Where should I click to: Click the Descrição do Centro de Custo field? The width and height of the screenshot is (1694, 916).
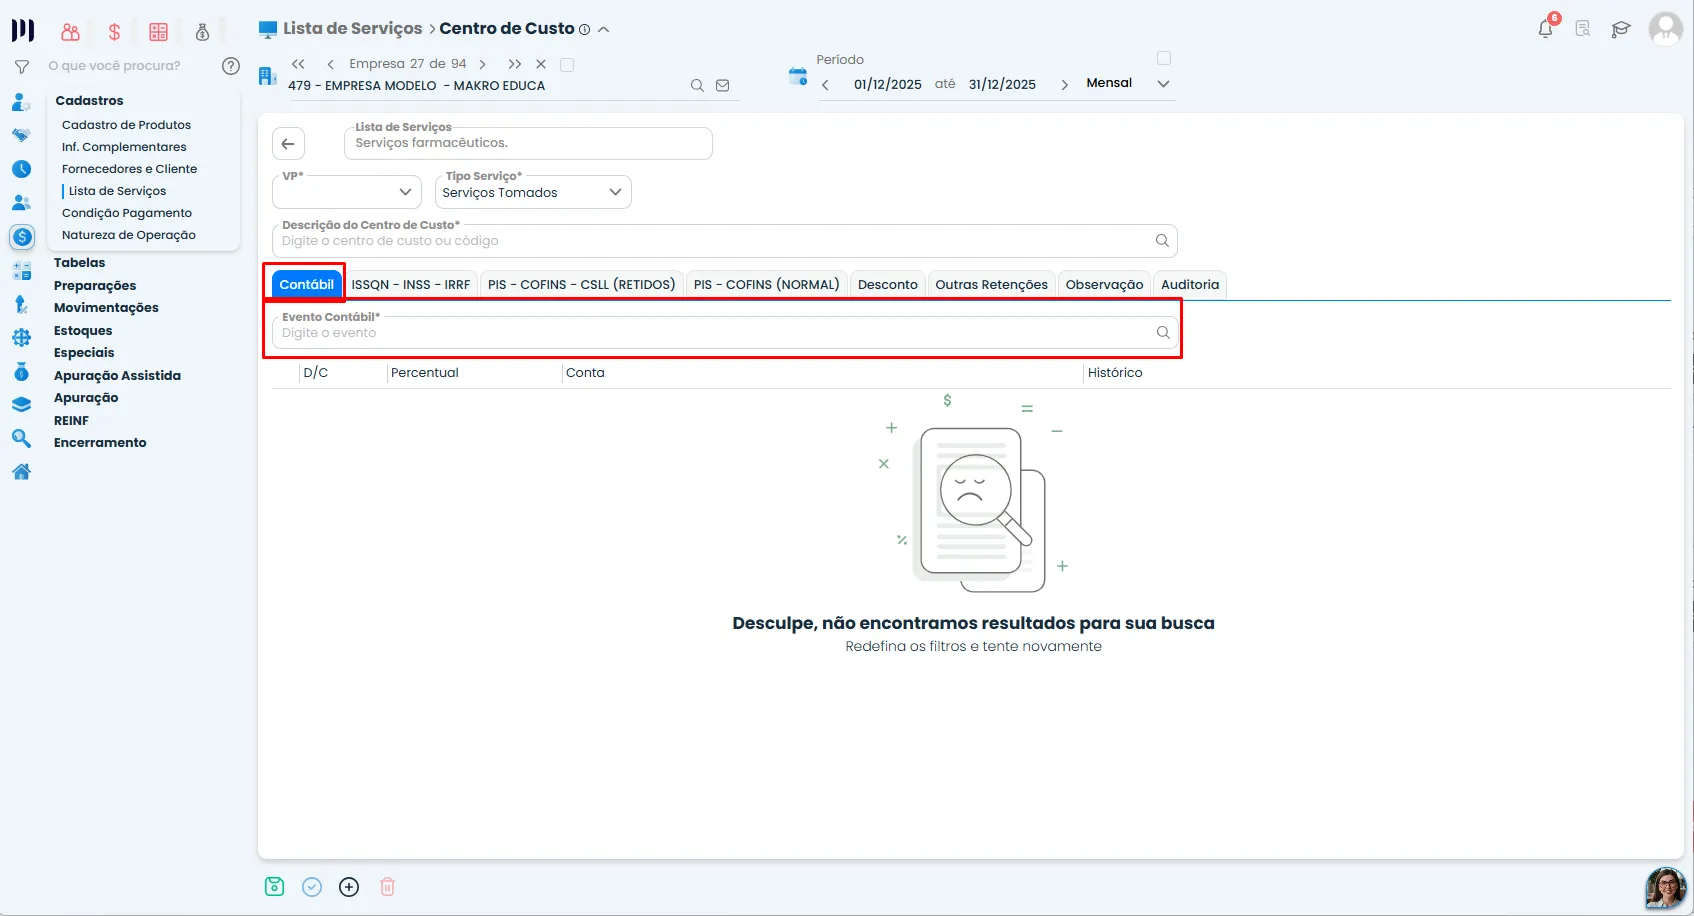click(725, 241)
